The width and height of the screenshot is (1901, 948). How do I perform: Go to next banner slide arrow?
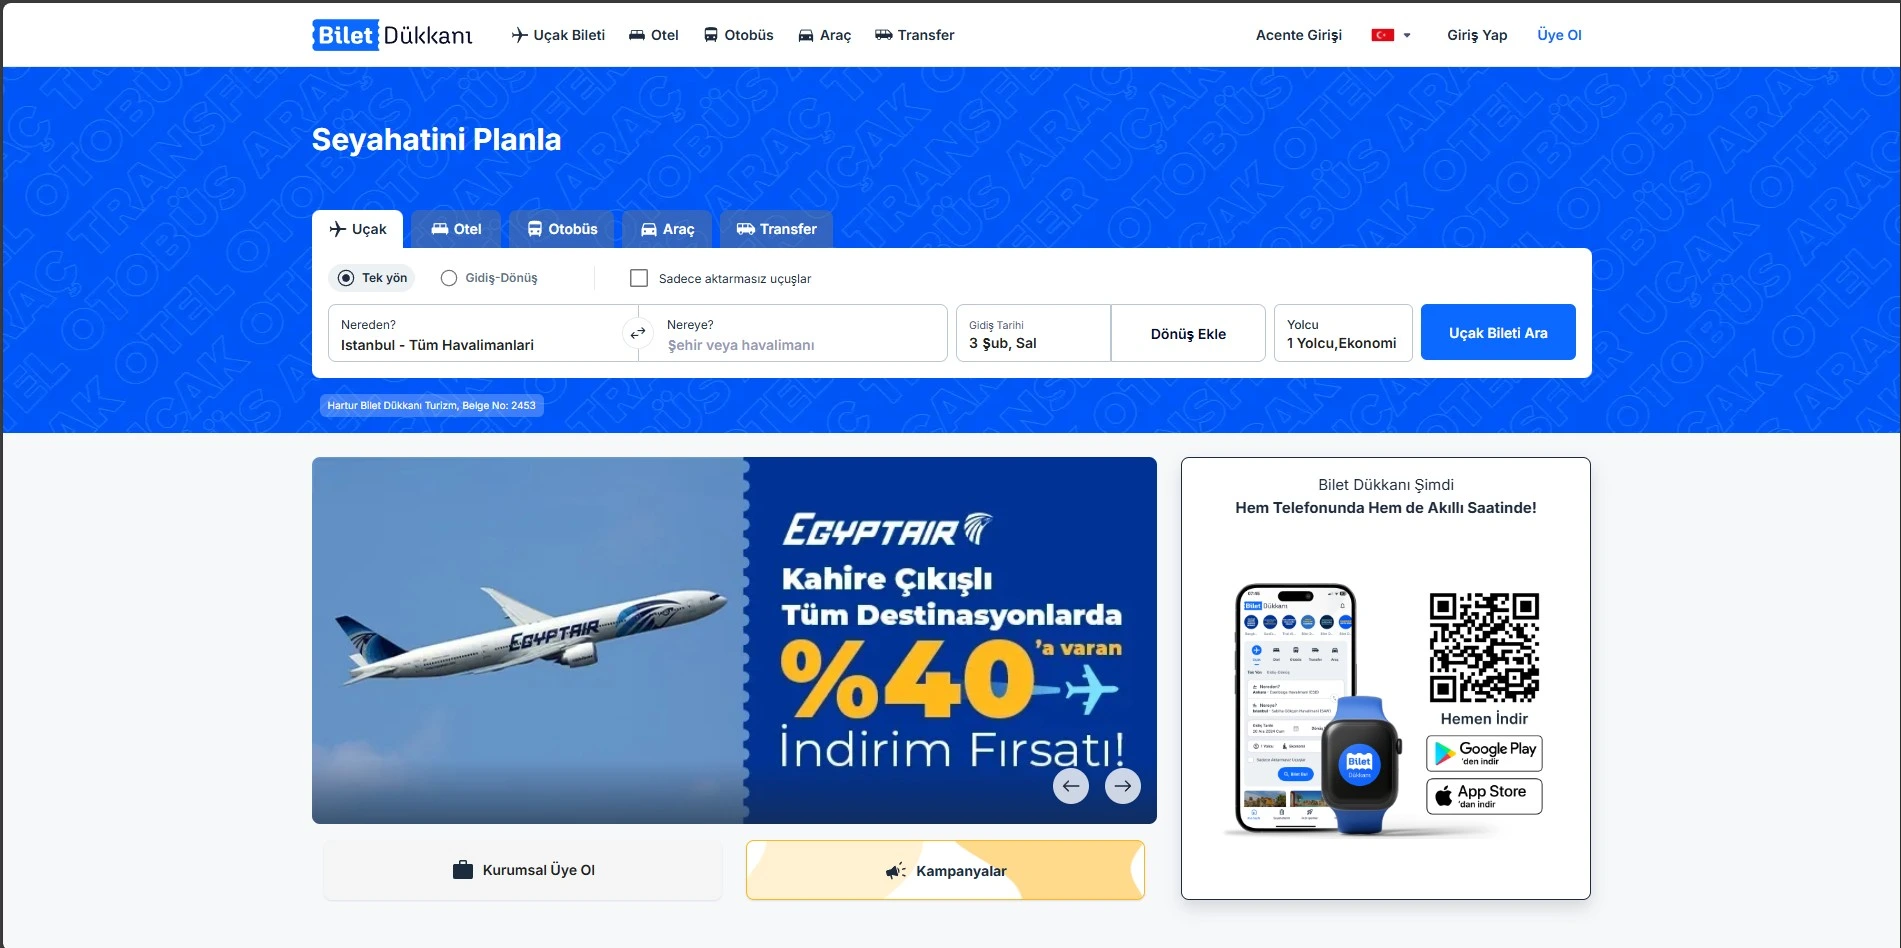click(1123, 786)
